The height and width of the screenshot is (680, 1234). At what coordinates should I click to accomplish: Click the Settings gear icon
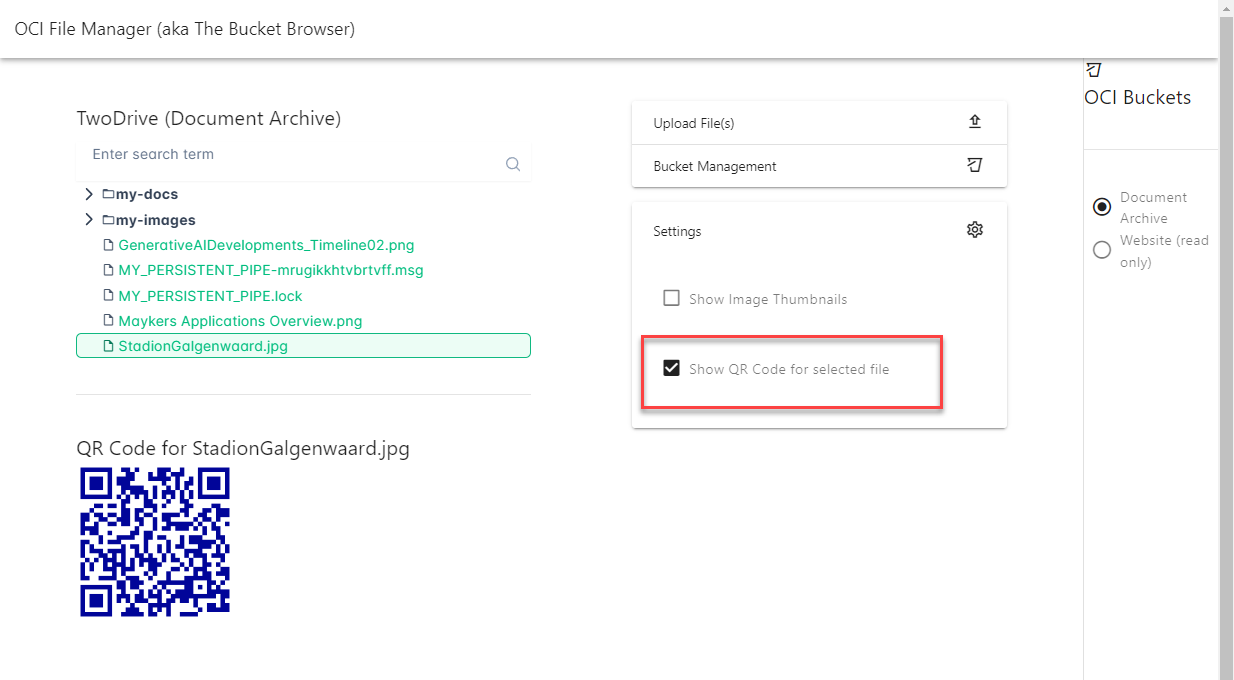click(x=975, y=230)
